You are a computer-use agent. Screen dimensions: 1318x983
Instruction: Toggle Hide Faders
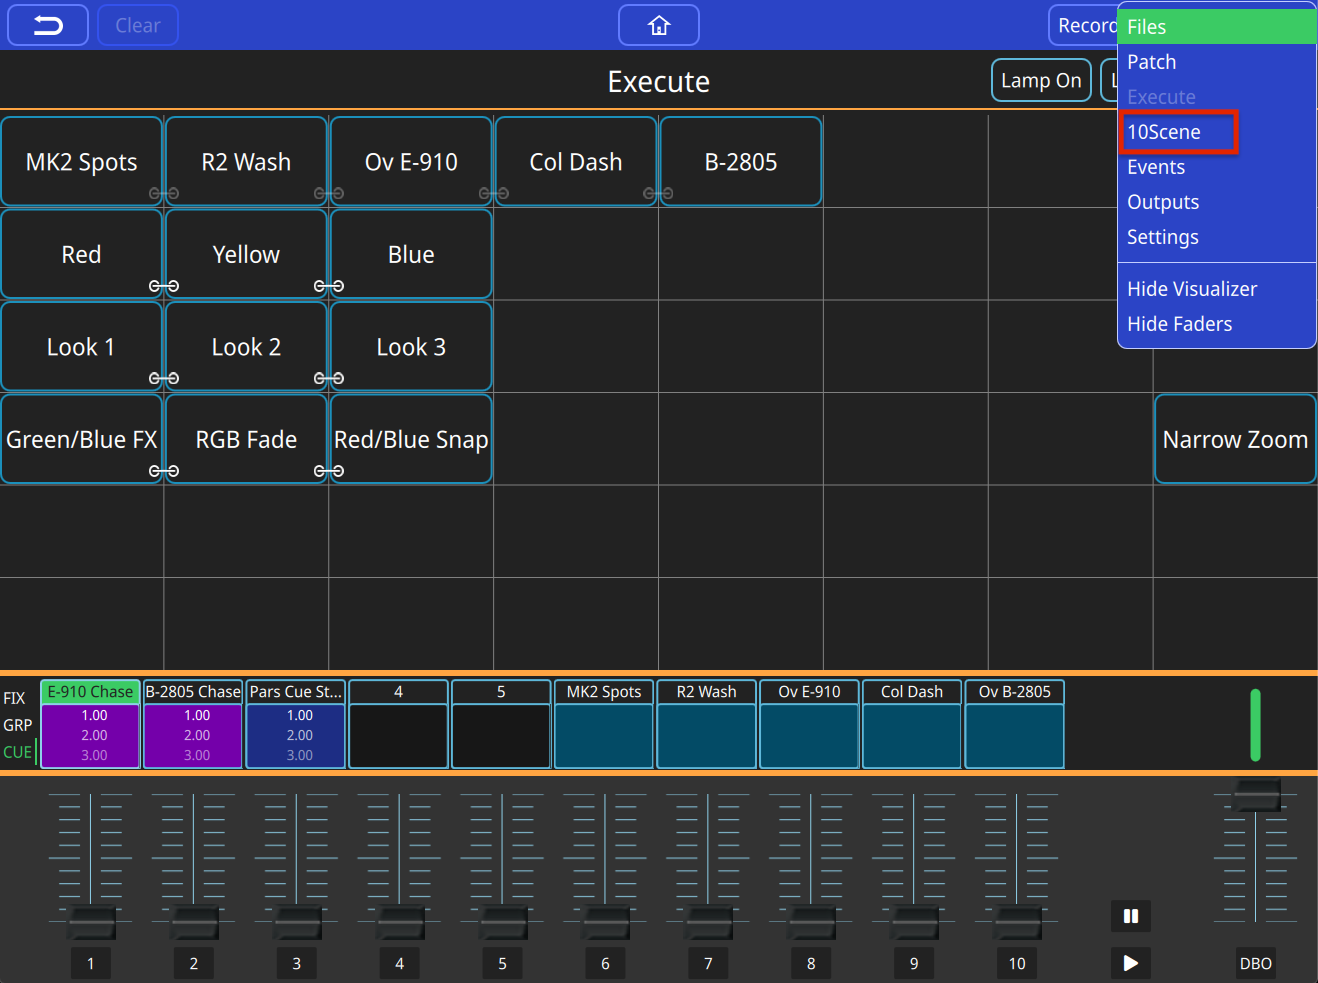(1180, 323)
